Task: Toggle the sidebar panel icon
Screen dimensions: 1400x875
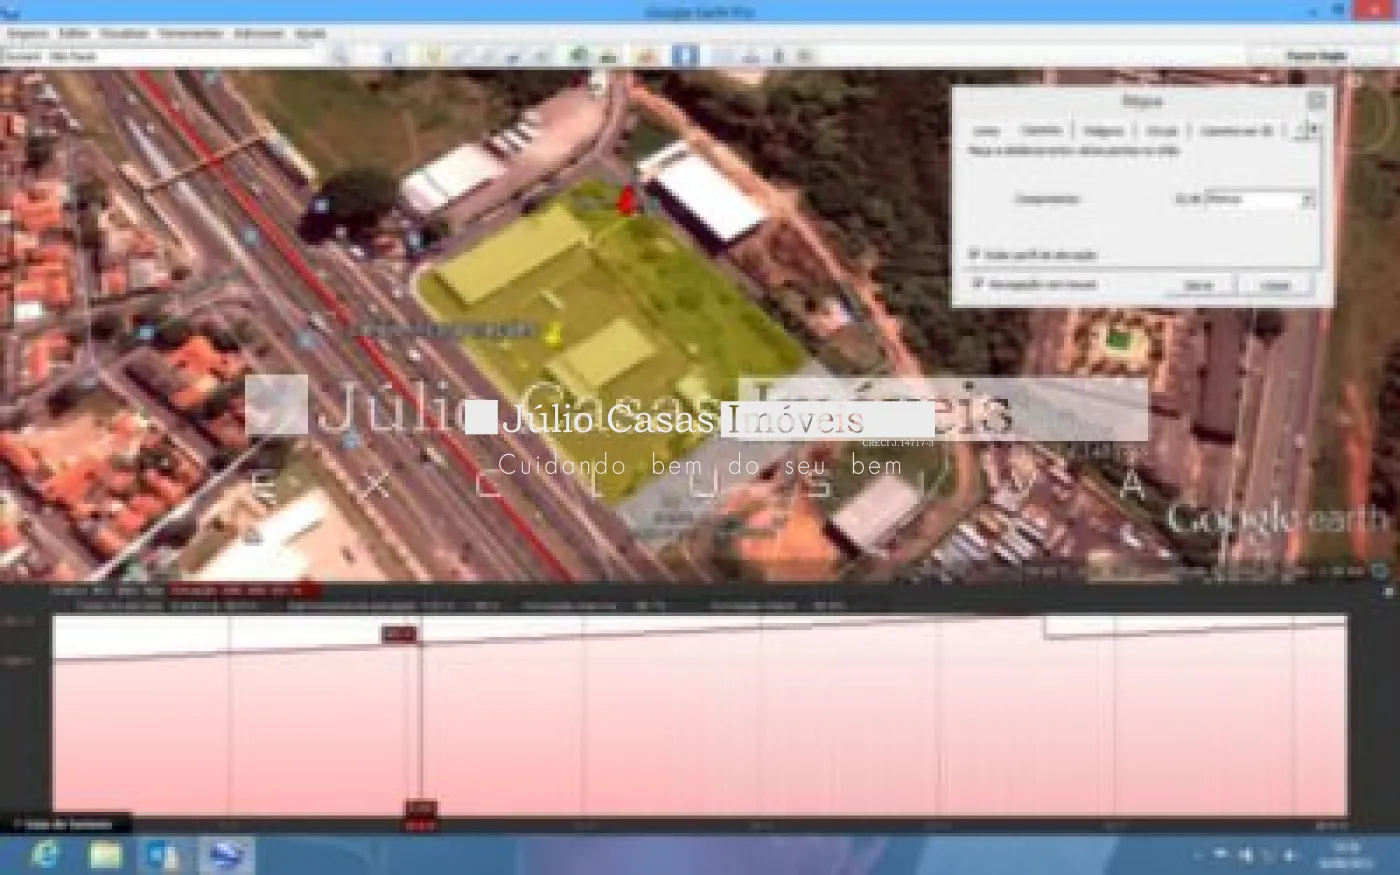Action: point(390,56)
